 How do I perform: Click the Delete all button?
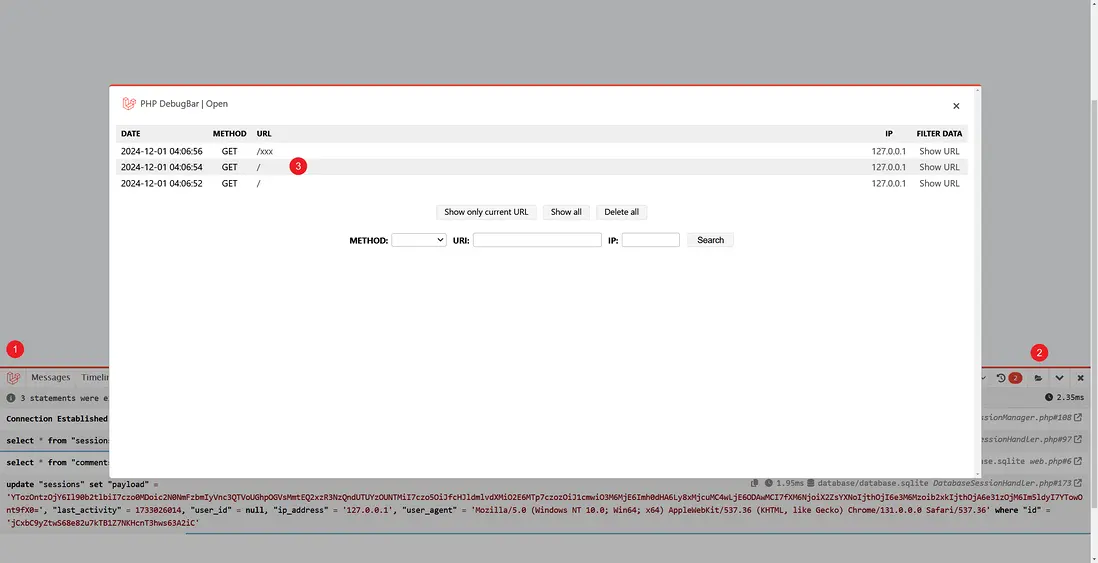tap(621, 212)
